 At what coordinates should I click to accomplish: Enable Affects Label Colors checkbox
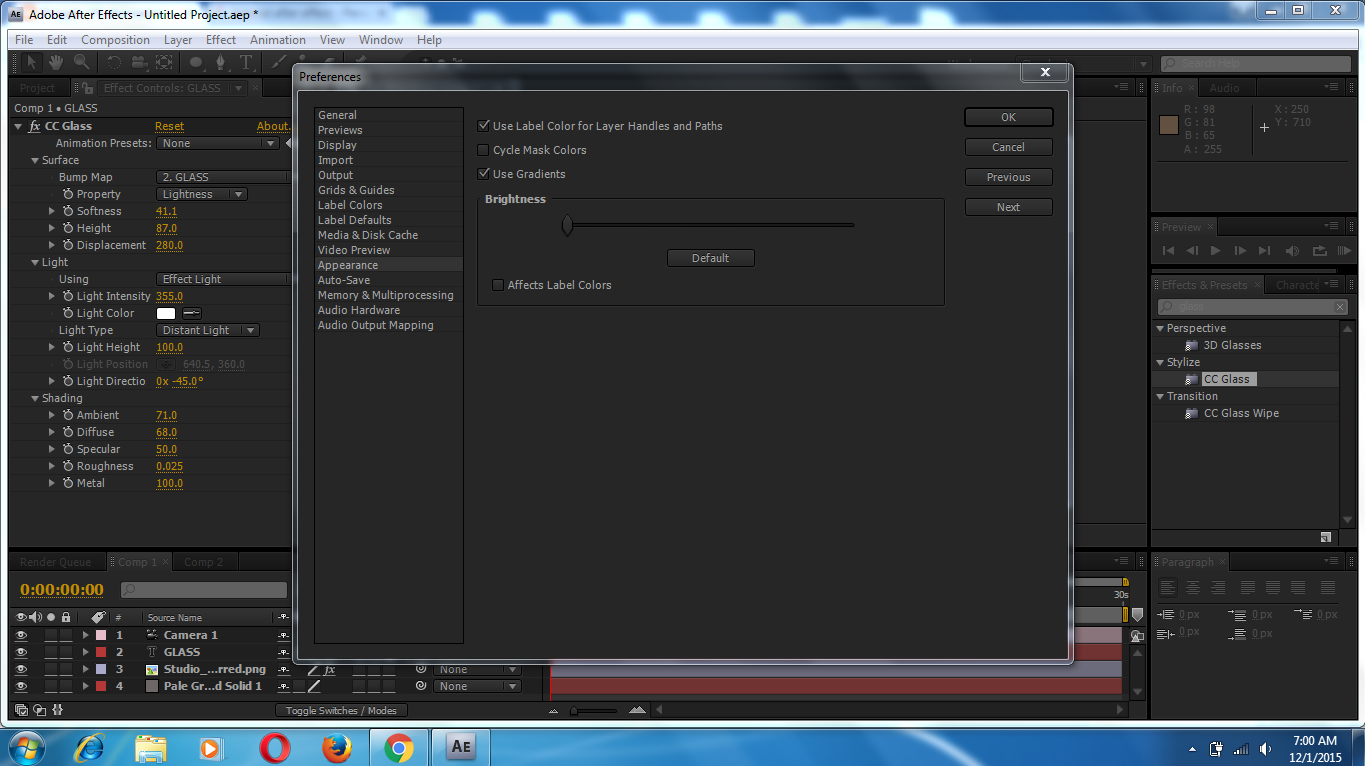click(498, 285)
